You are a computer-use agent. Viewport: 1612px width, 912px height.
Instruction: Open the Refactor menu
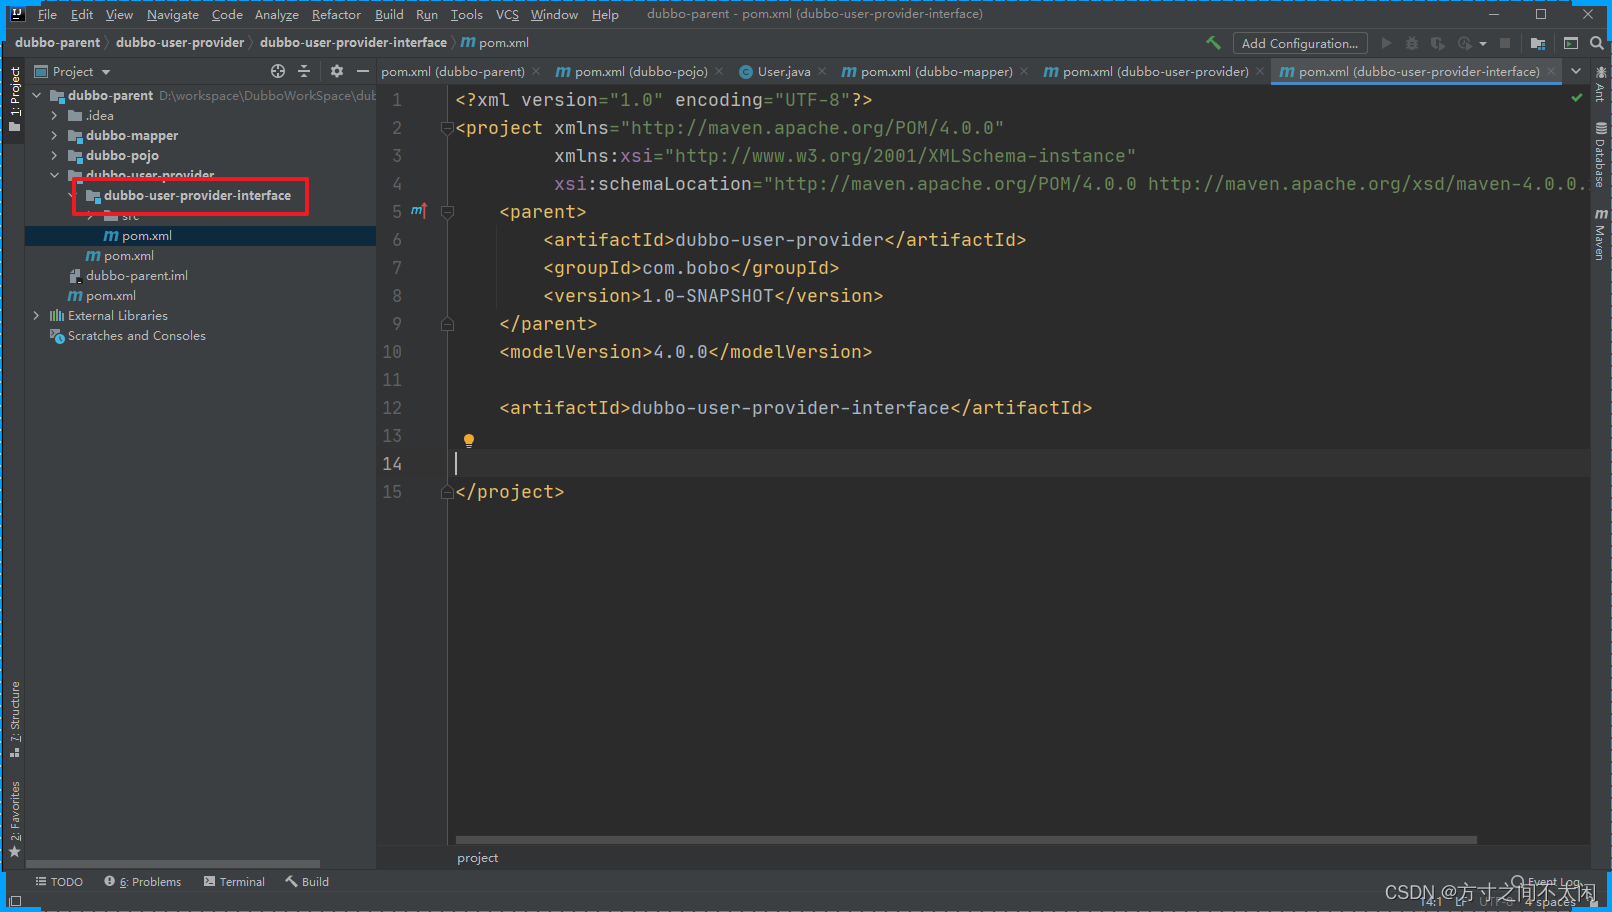(336, 14)
